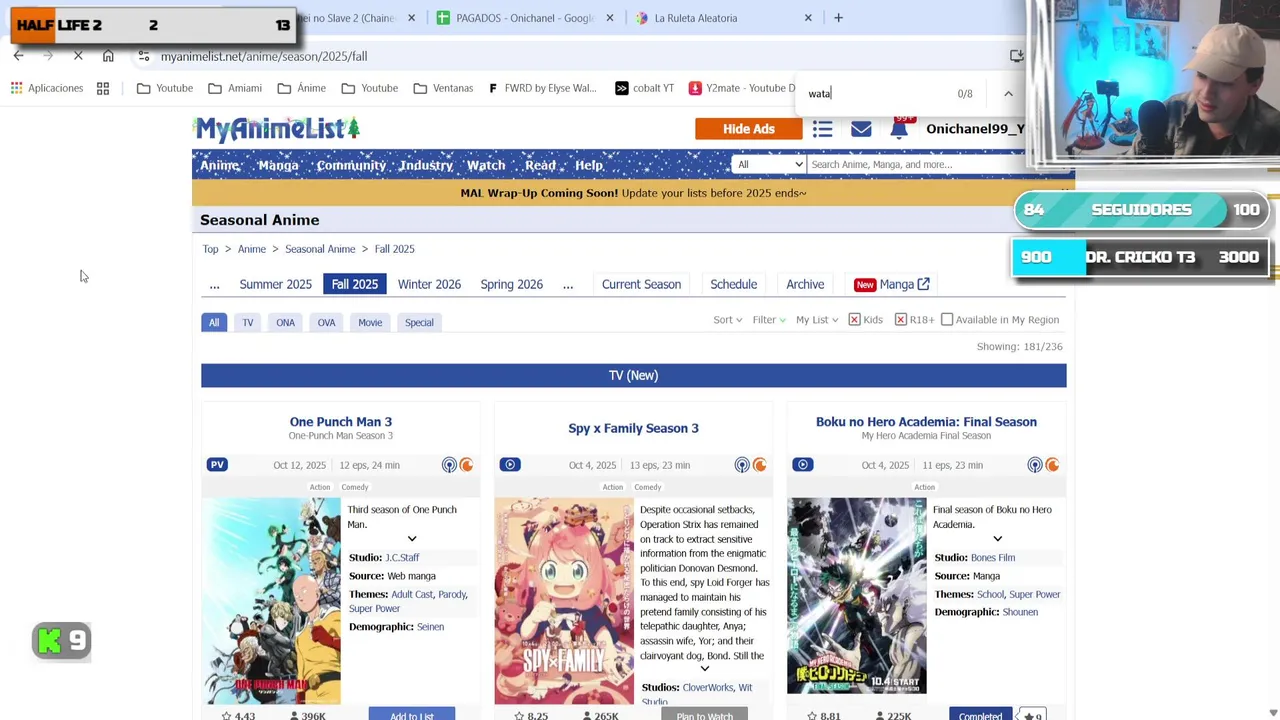The height and width of the screenshot is (720, 1280).
Task: Open the cobalt YT bookmark
Action: point(644,88)
